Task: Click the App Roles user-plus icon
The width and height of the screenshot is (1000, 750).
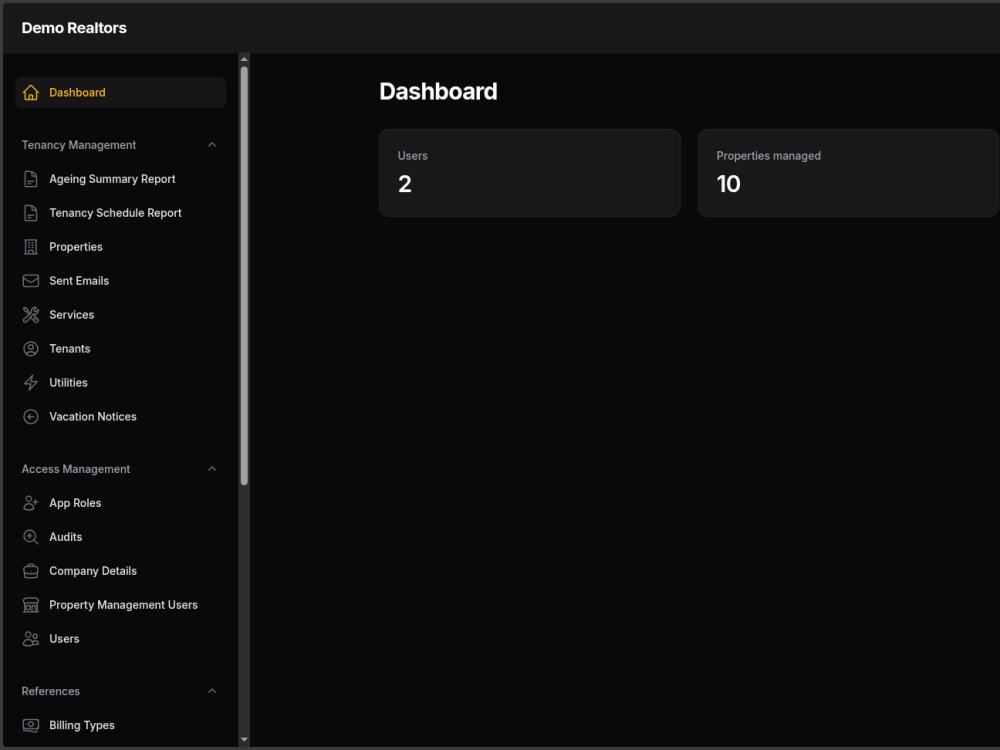Action: coord(31,503)
